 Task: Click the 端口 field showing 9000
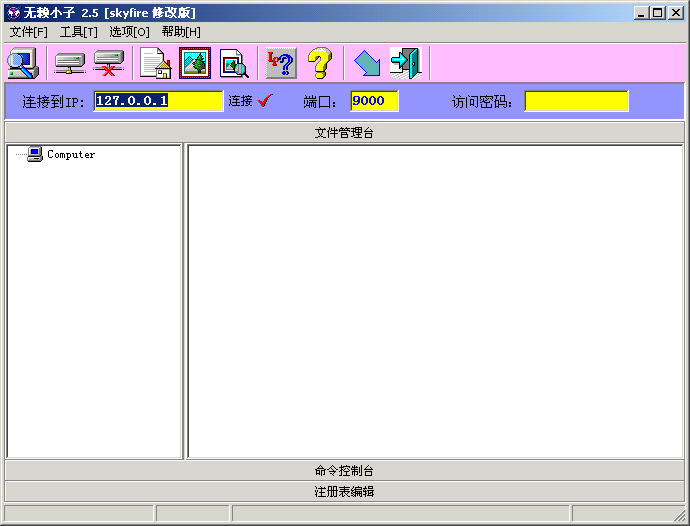tap(374, 101)
